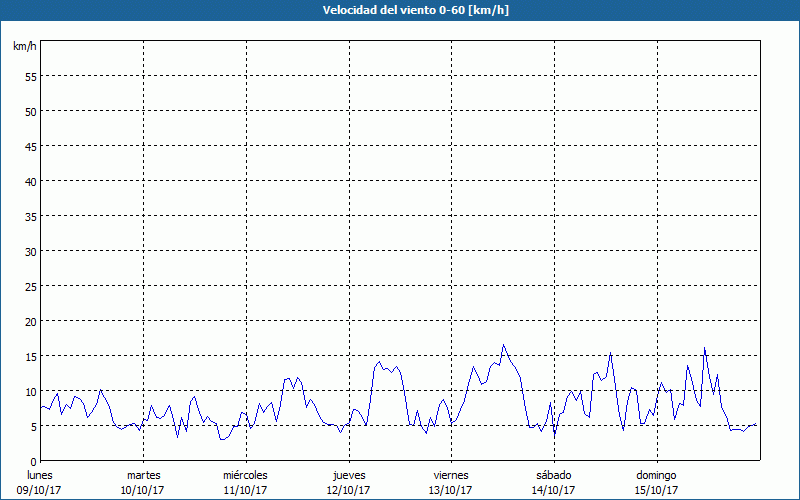Pick the 14/10/17 date label
Image resolution: width=800 pixels, height=500 pixels.
coord(553,490)
